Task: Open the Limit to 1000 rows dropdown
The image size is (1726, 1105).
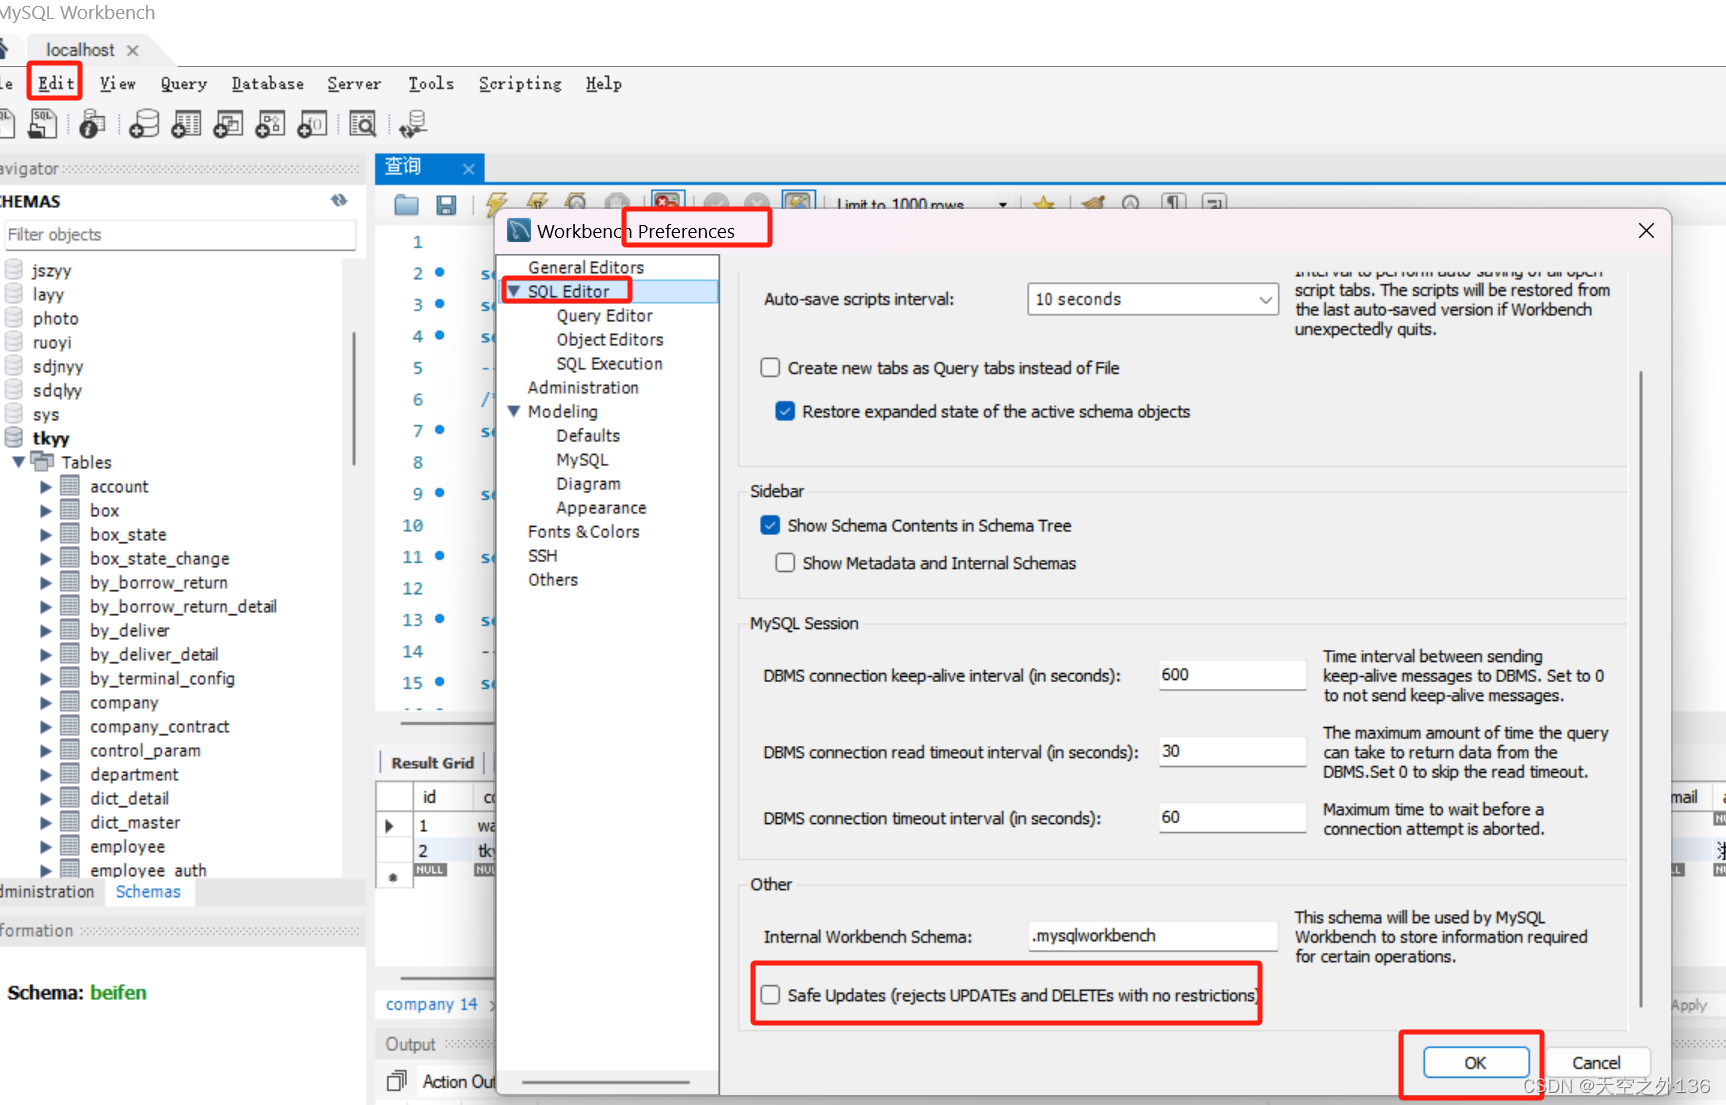Action: coord(1002,204)
